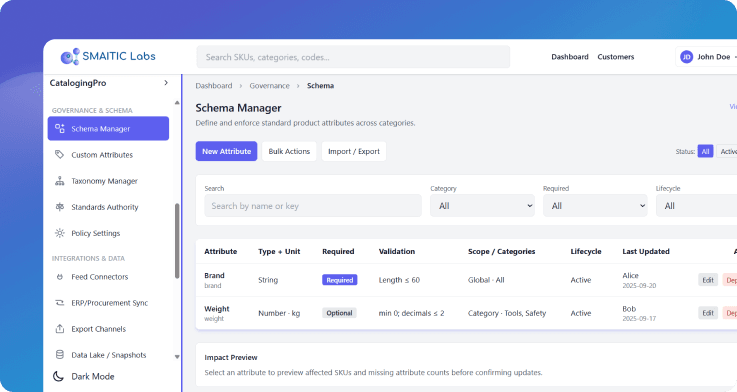Open the Required filter dropdown
The image size is (737, 392).
(x=595, y=205)
